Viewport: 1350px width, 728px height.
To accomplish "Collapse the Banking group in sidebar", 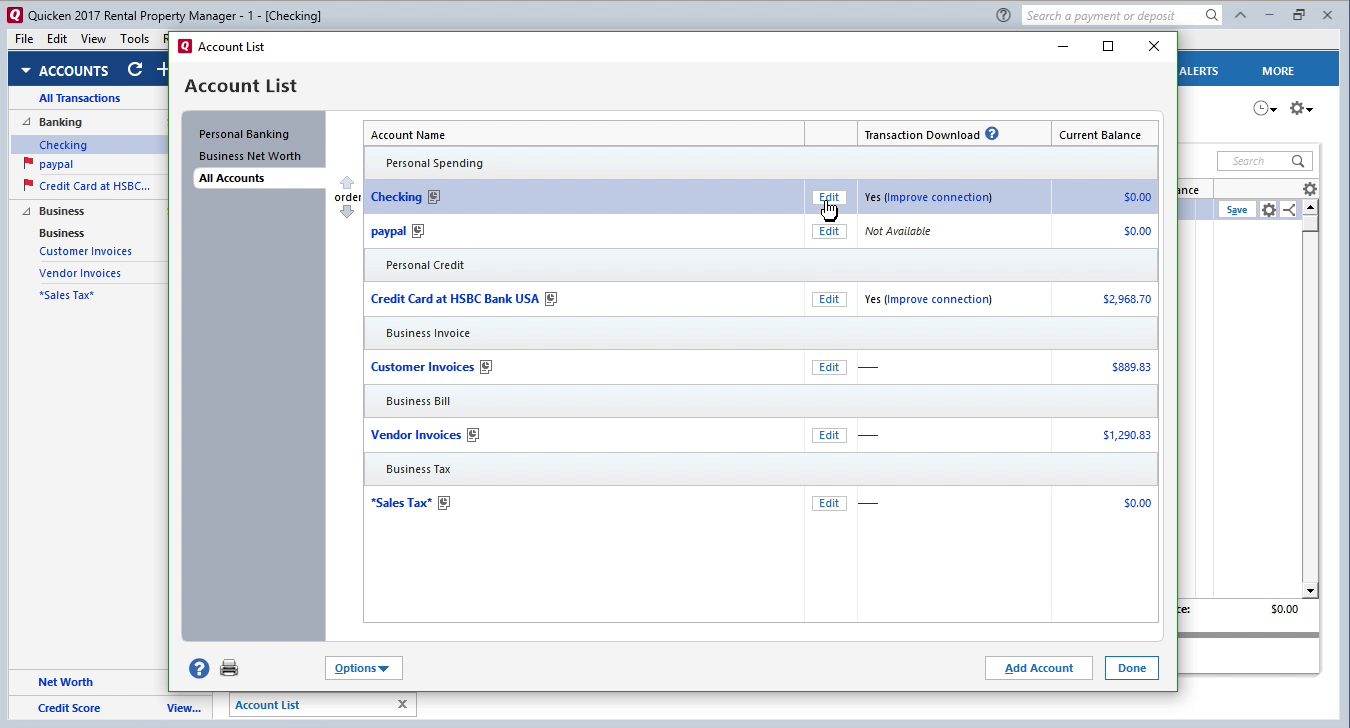I will 26,122.
